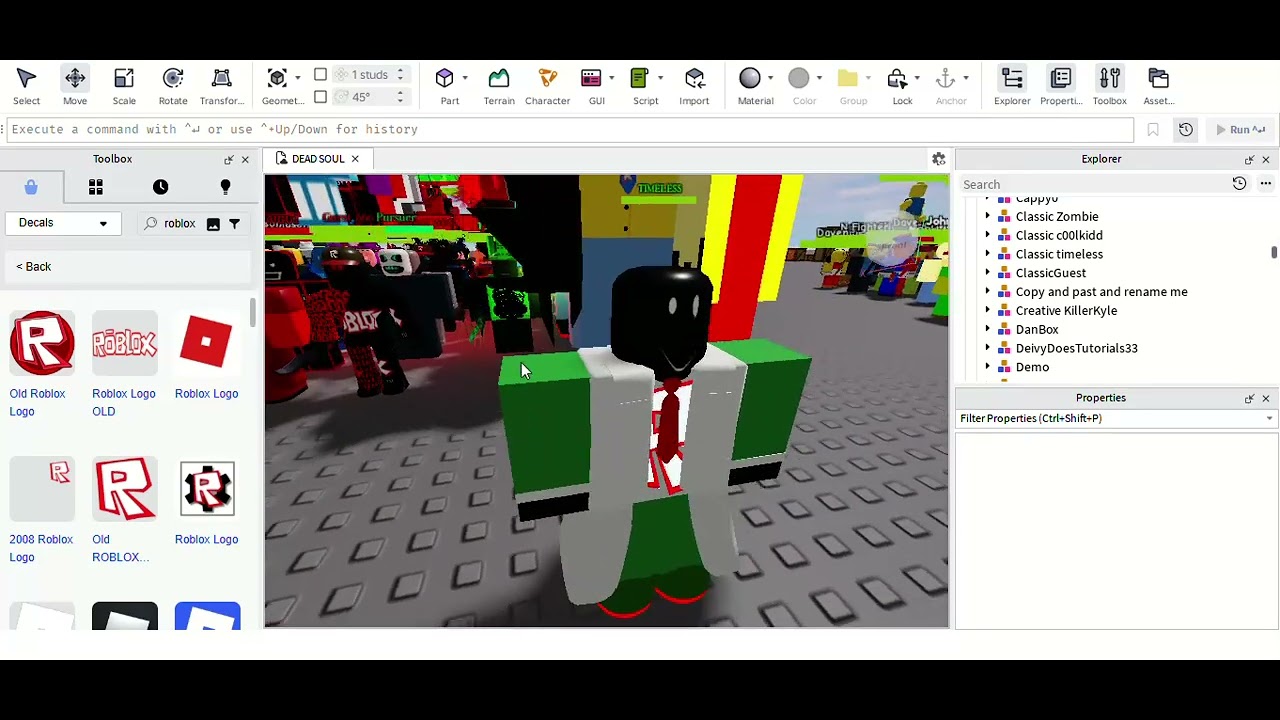Open the Asset Manager toolbar icon
1280x720 pixels.
1159,85
